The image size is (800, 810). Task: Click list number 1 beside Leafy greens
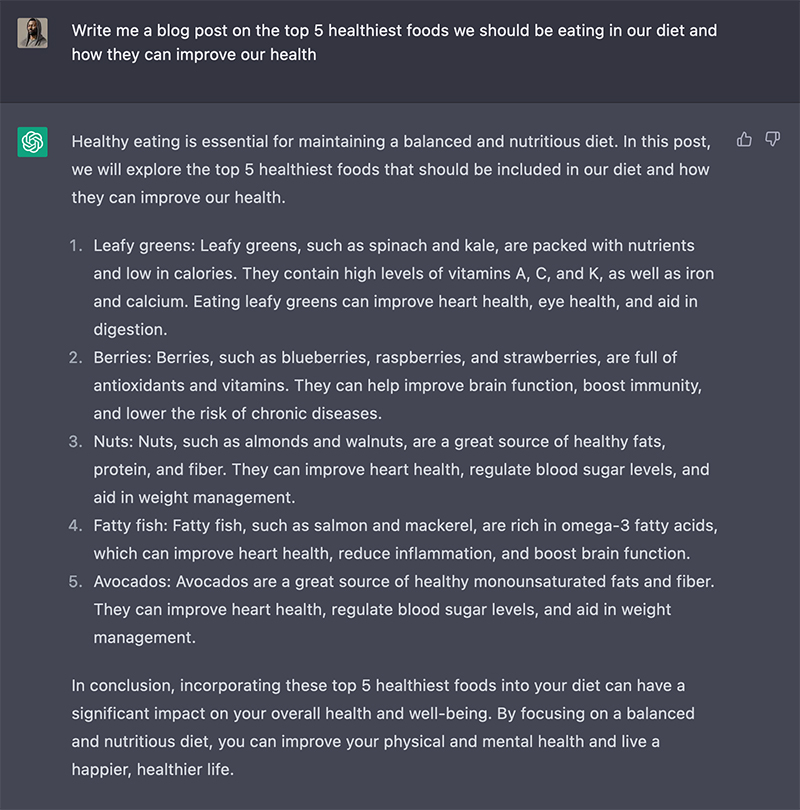click(76, 245)
